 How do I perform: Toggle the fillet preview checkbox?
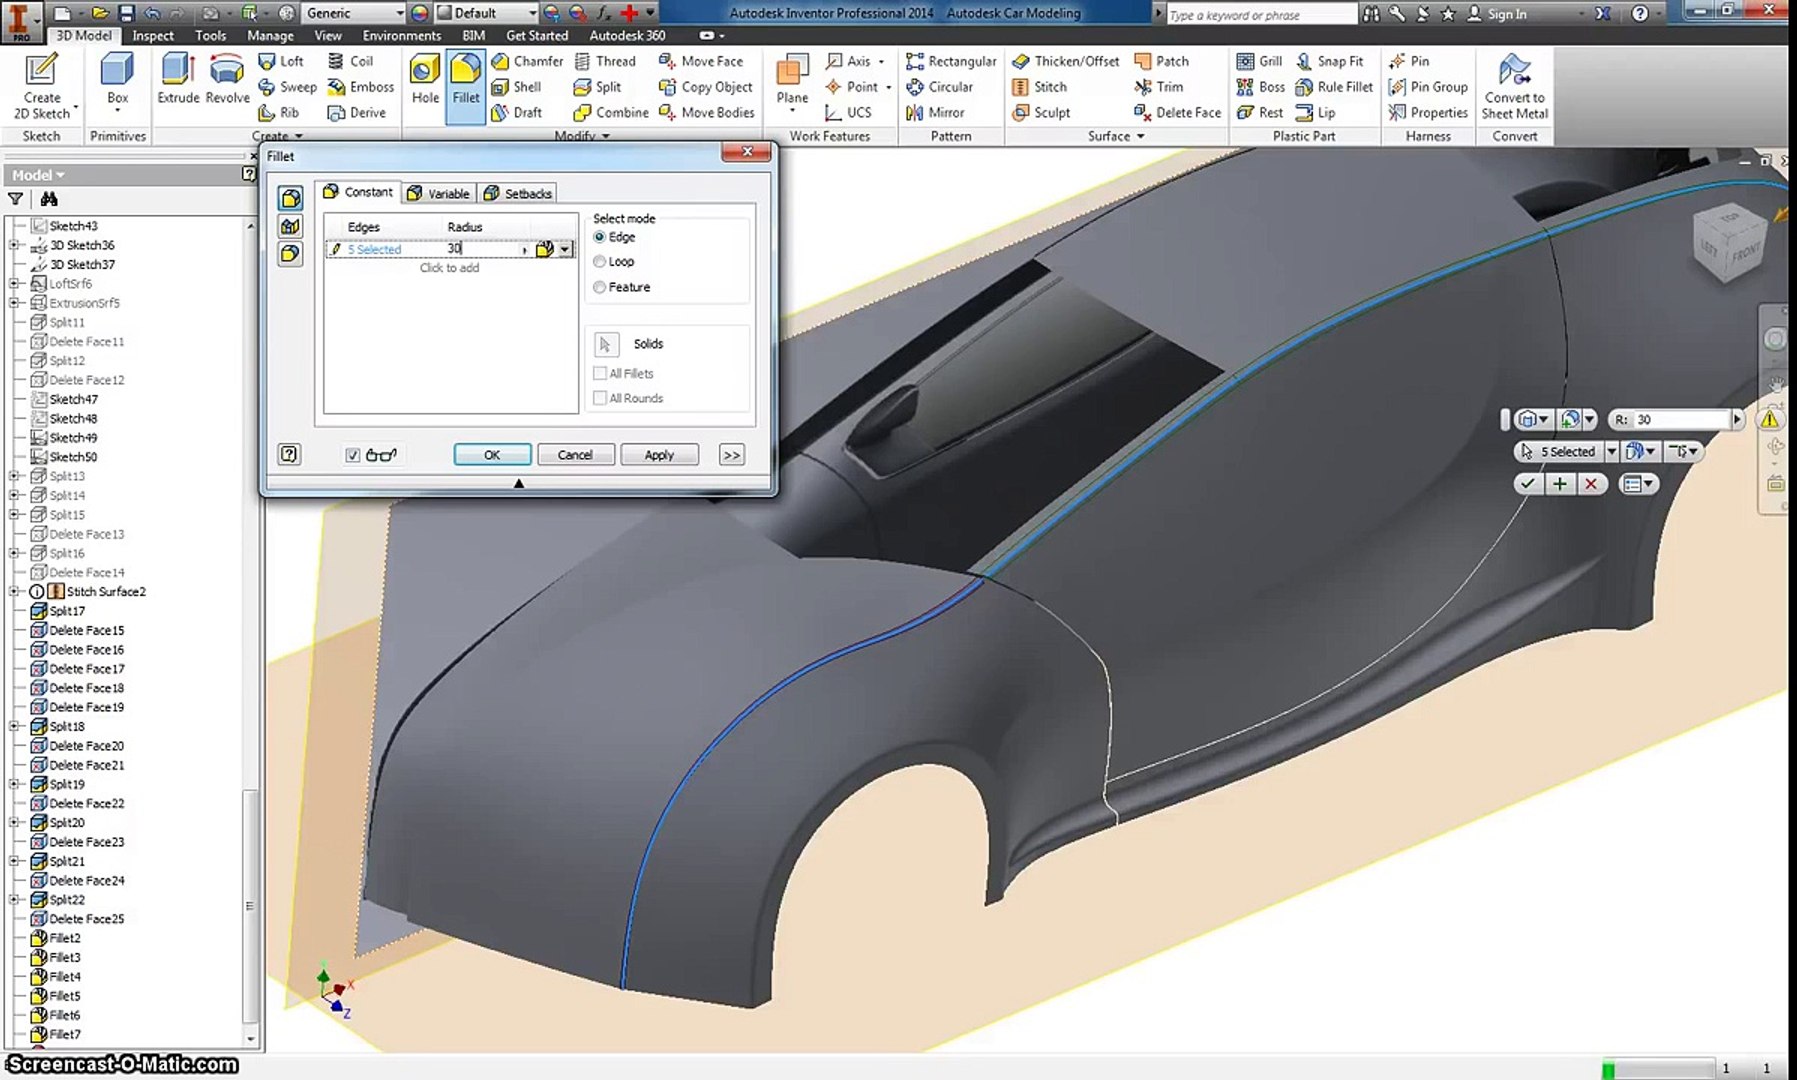[353, 455]
